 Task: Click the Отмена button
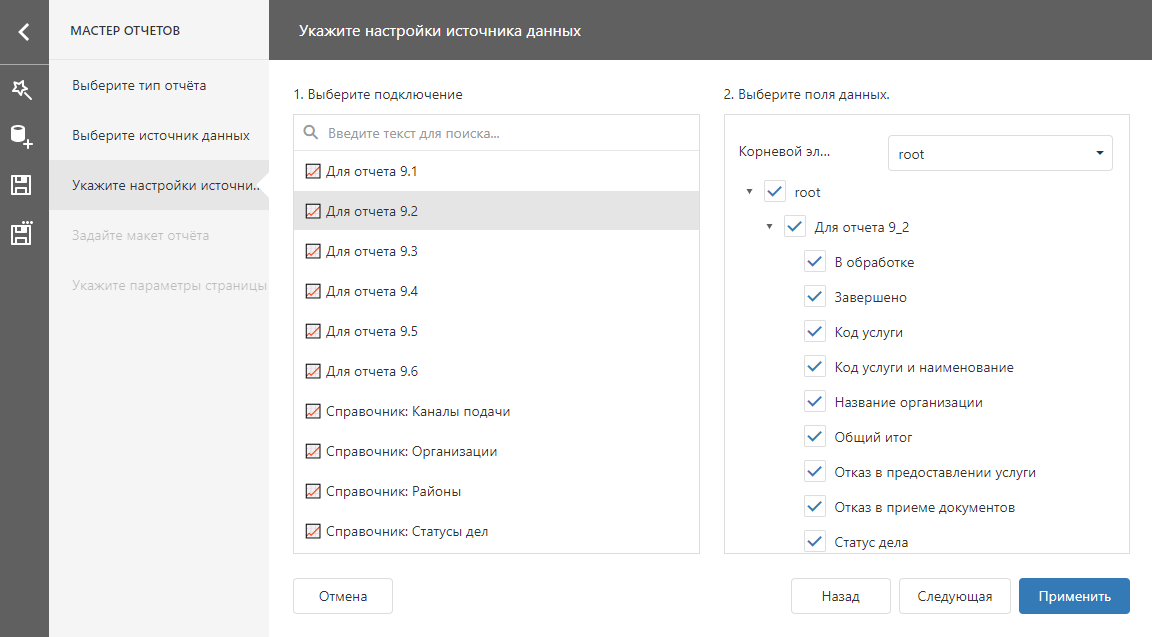(x=342, y=596)
